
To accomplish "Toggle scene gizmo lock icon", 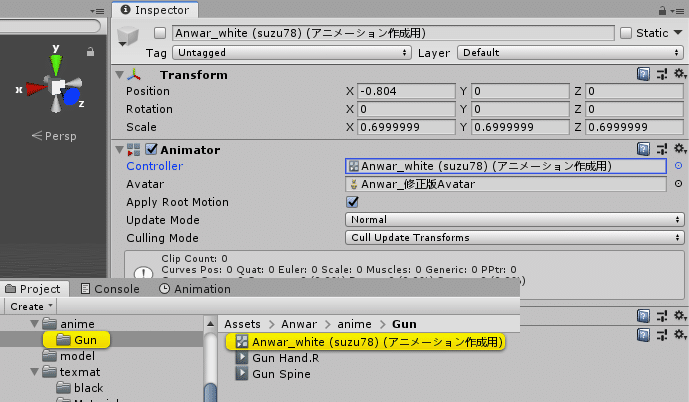I will [x=91, y=52].
